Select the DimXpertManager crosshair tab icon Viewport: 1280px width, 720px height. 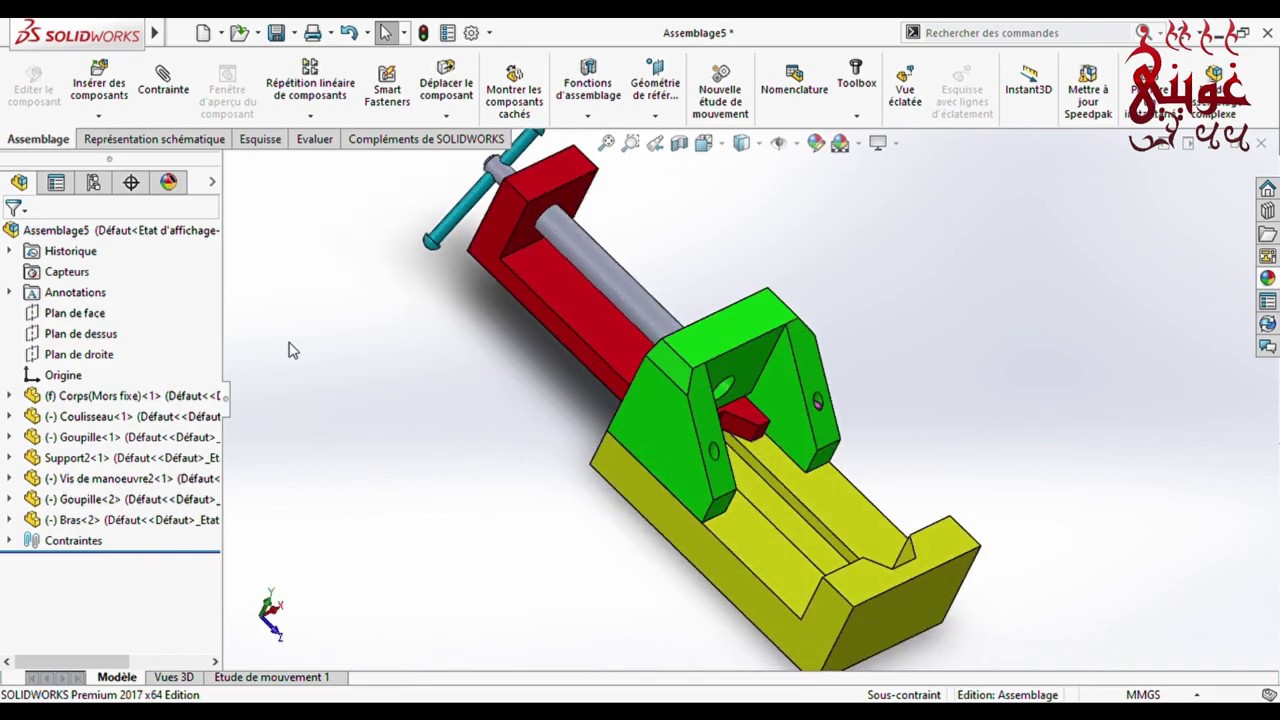(131, 182)
